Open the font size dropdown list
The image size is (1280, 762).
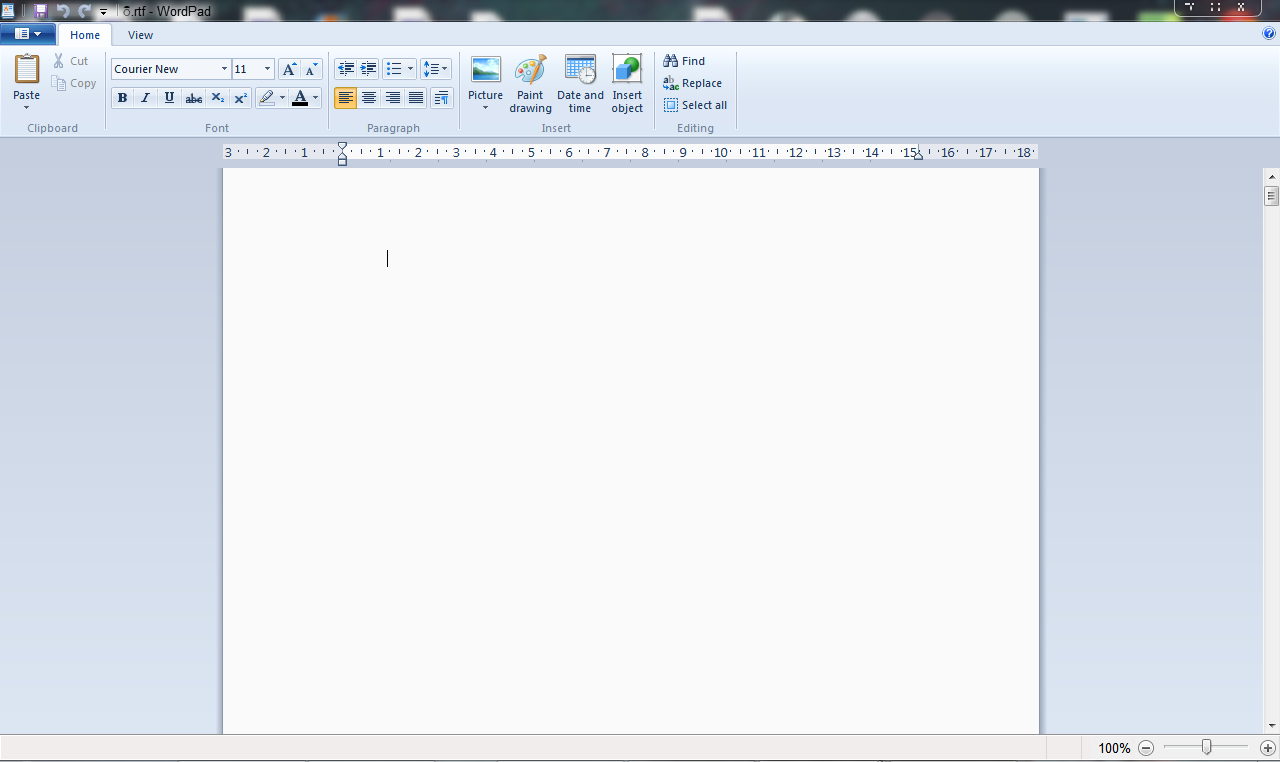267,69
